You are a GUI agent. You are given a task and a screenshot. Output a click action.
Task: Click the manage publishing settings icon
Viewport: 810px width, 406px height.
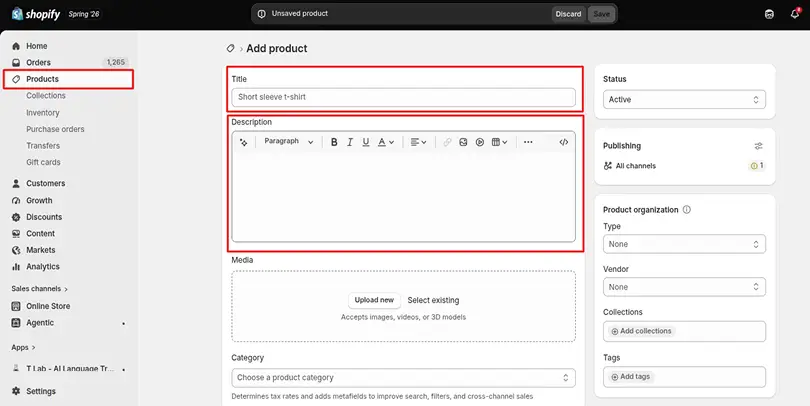758,146
